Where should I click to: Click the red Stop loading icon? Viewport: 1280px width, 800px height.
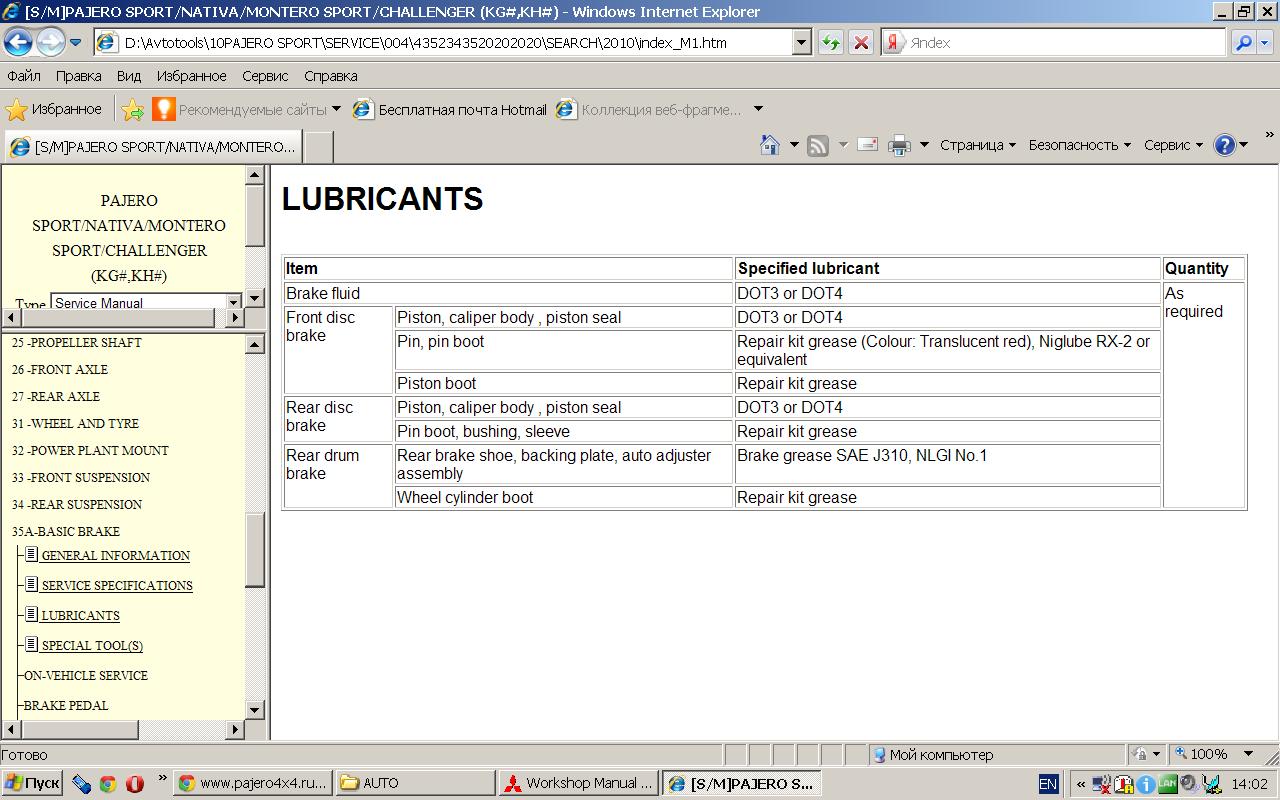pos(860,43)
